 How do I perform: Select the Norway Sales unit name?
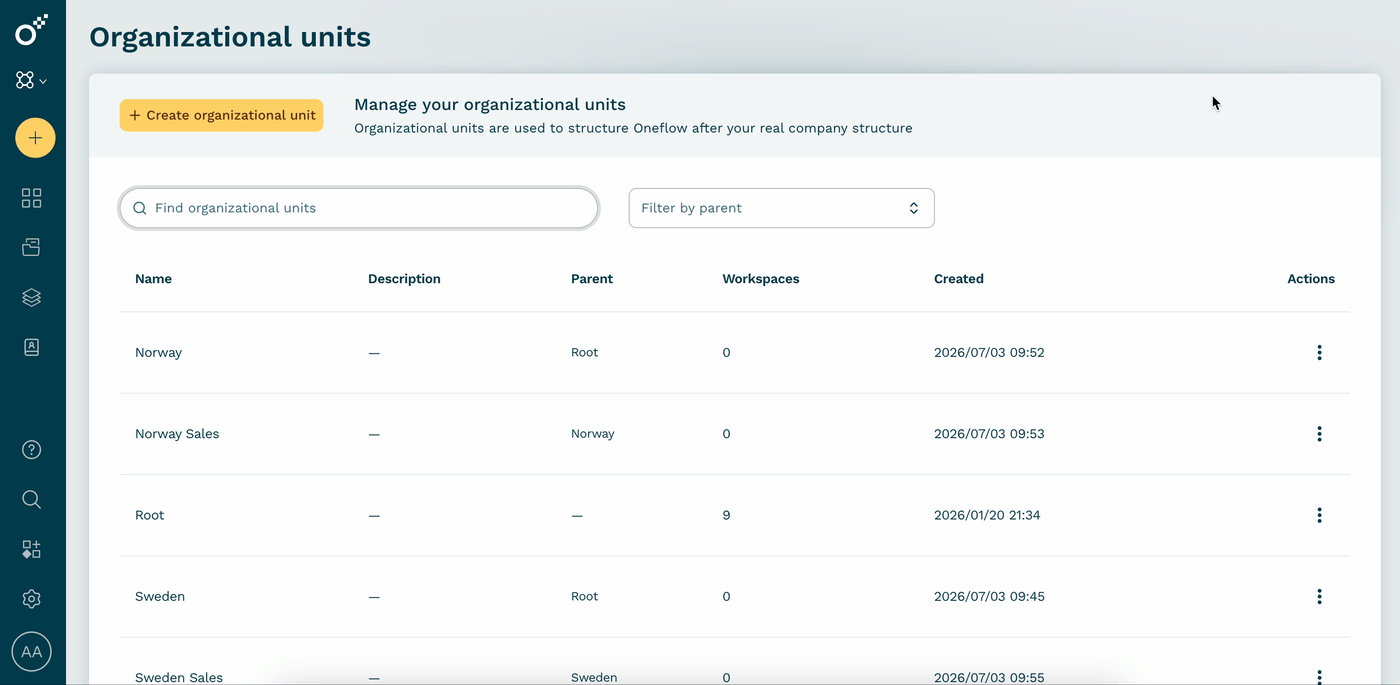pos(177,434)
